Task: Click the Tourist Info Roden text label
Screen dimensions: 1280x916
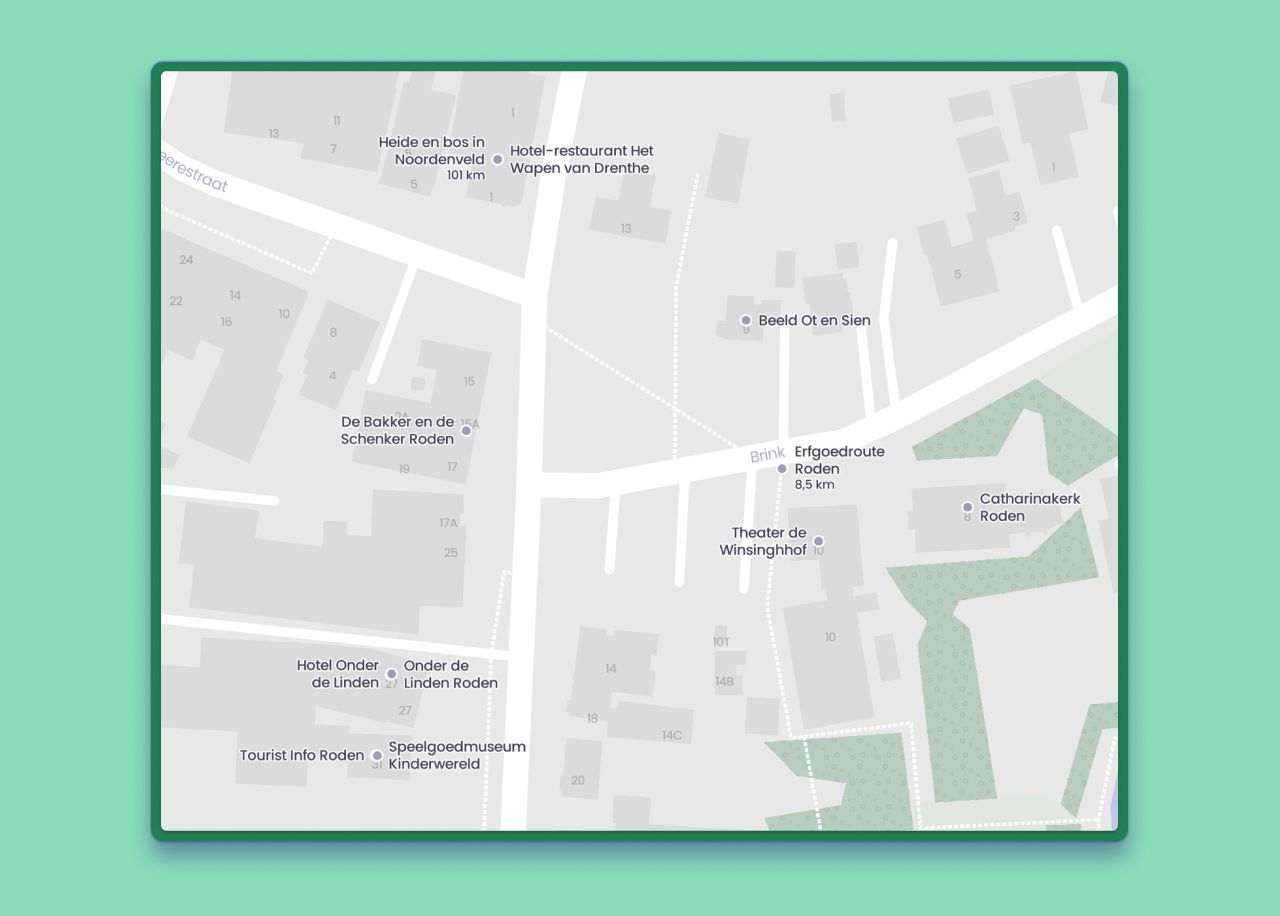Action: (x=302, y=756)
